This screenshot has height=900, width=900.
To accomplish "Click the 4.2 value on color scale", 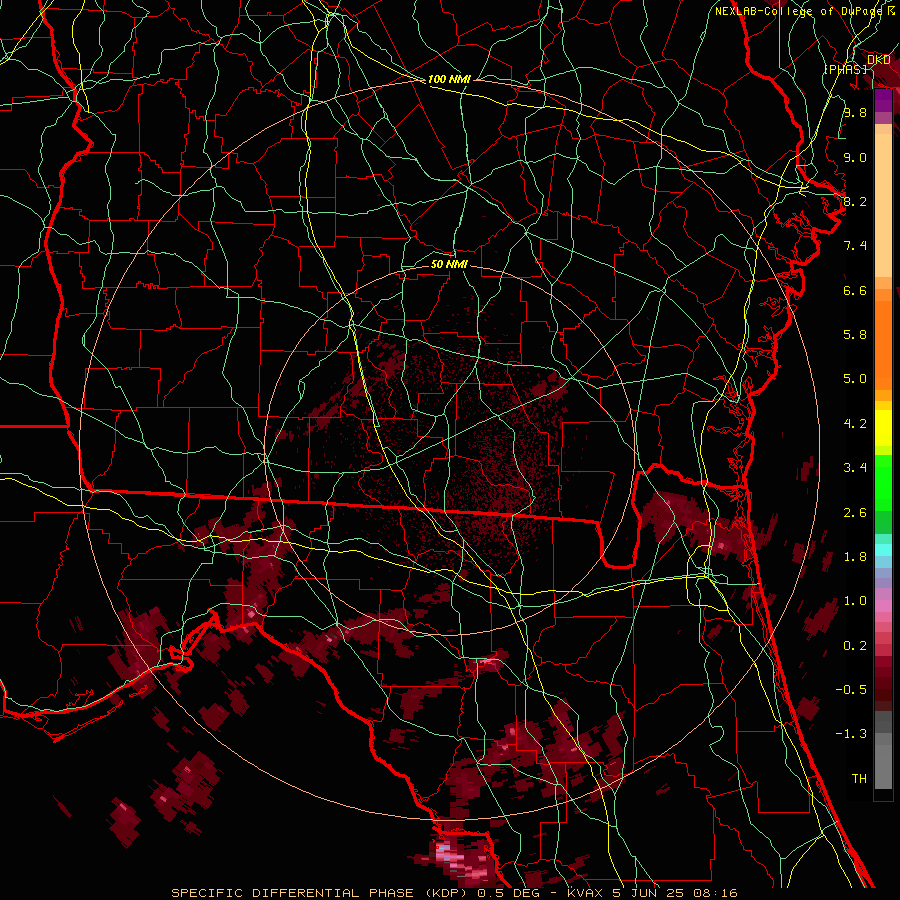I will (855, 424).
